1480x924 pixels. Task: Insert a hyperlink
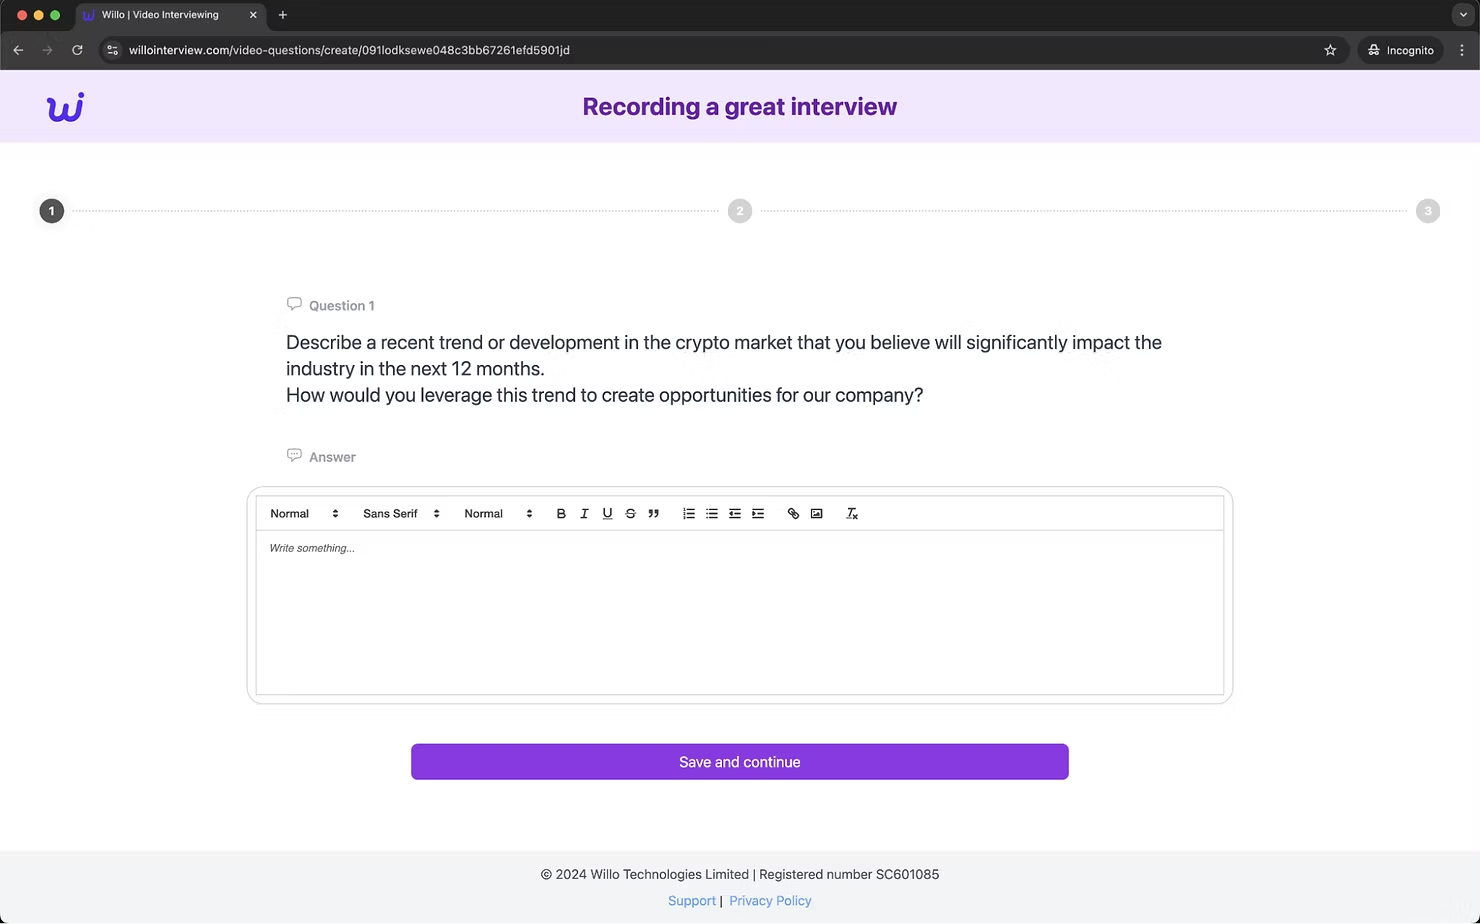(x=793, y=513)
